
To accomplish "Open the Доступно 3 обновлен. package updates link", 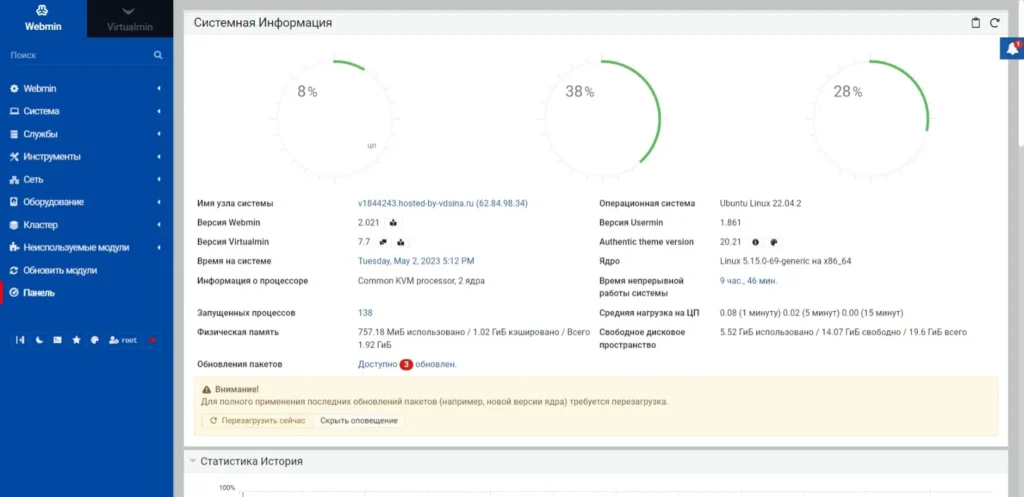I will [408, 364].
